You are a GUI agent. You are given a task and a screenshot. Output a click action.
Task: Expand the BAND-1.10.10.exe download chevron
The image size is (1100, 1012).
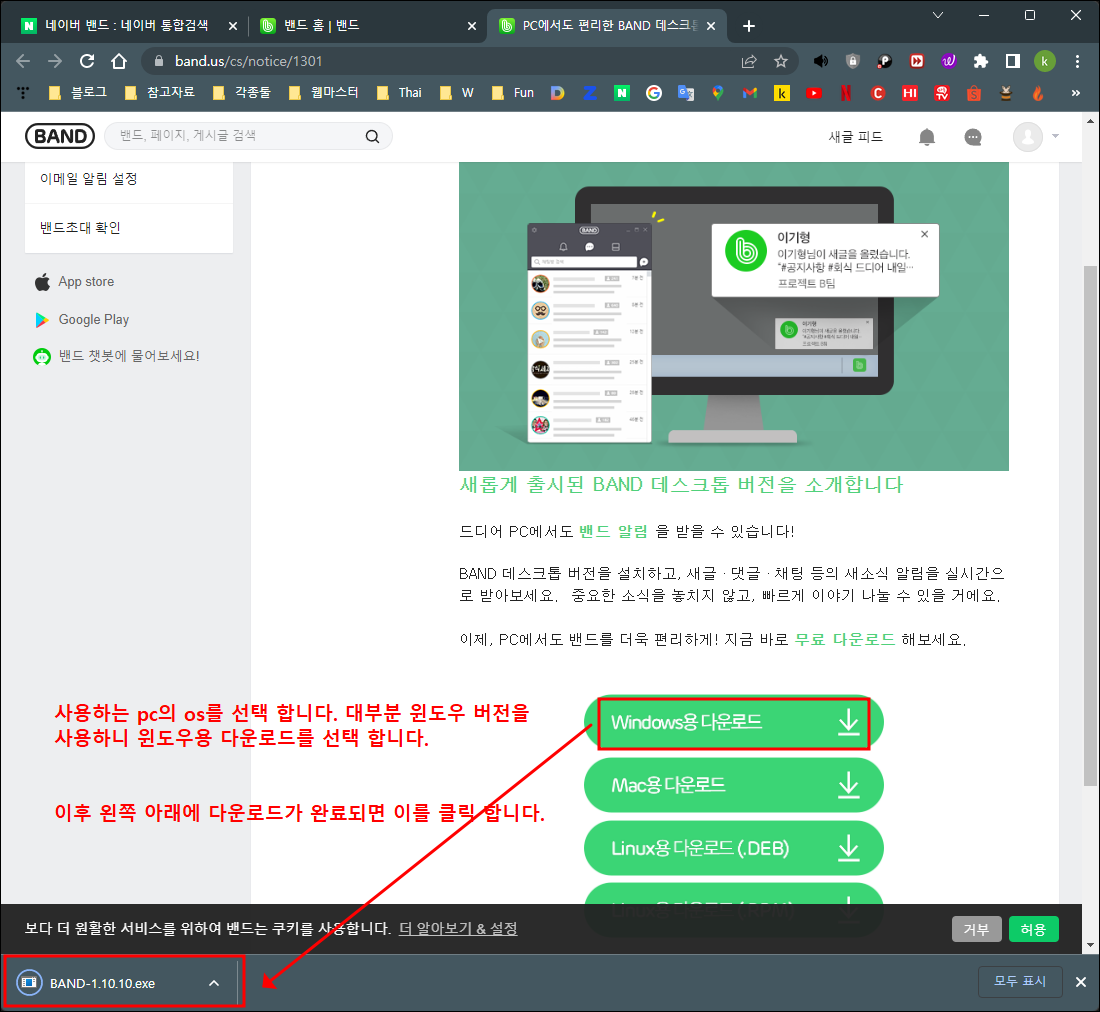click(x=213, y=982)
